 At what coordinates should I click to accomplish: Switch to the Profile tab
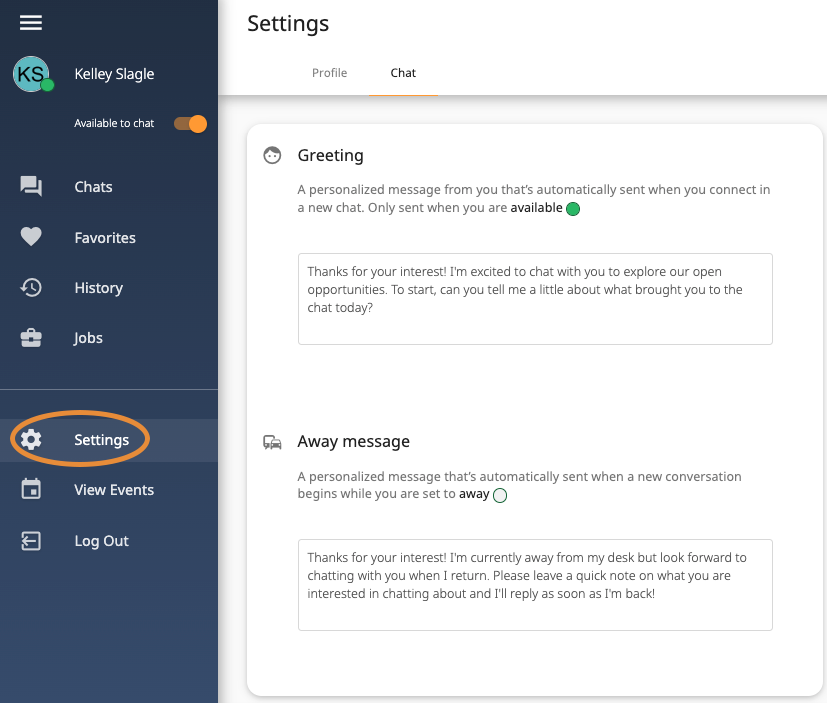(329, 73)
